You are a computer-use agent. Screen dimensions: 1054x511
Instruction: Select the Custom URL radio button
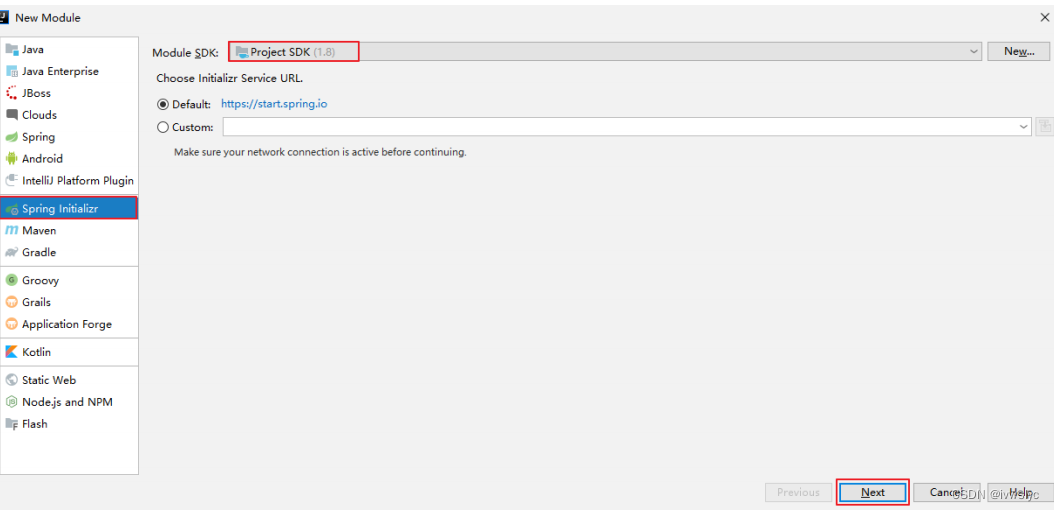click(163, 126)
